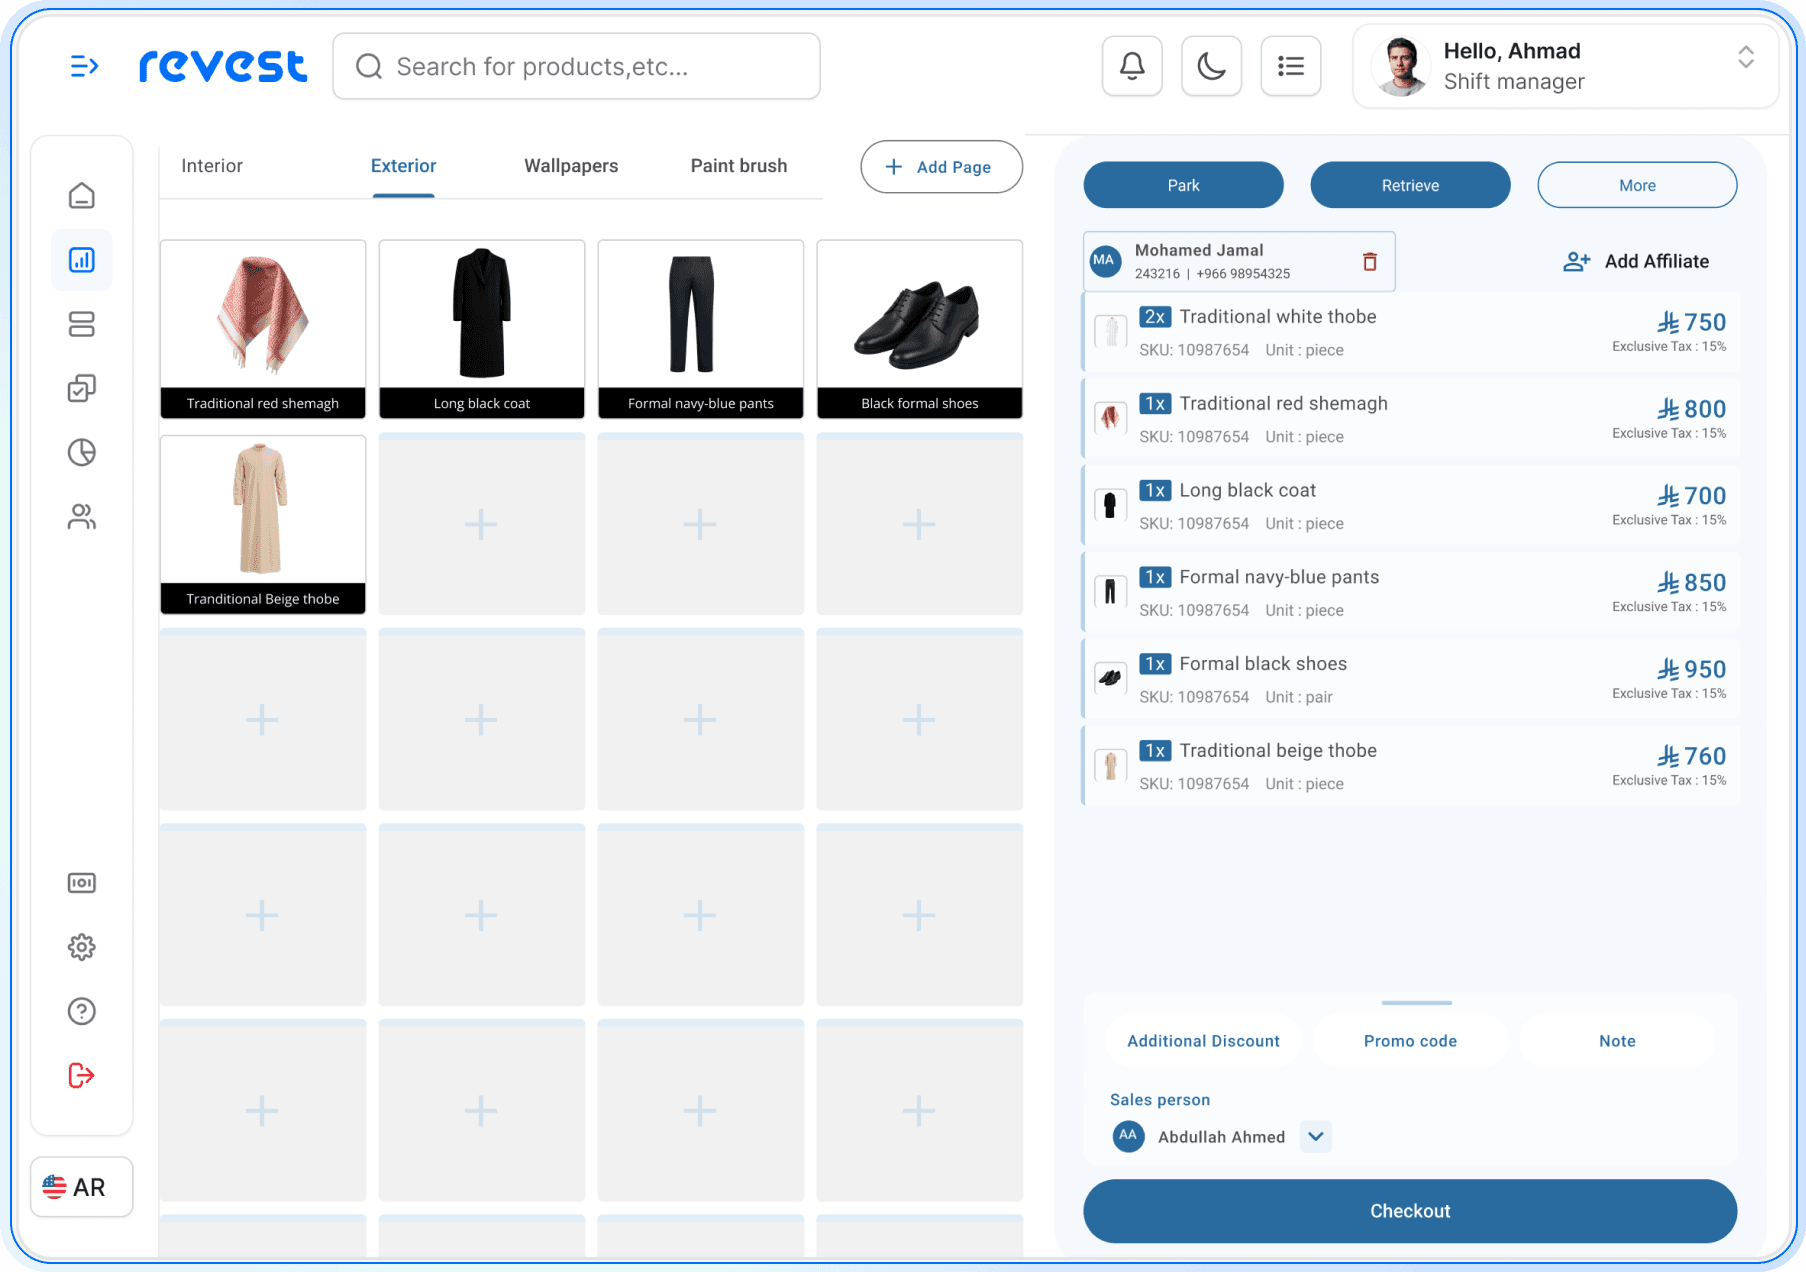
Task: Select the Interior tab
Action: pyautogui.click(x=212, y=166)
